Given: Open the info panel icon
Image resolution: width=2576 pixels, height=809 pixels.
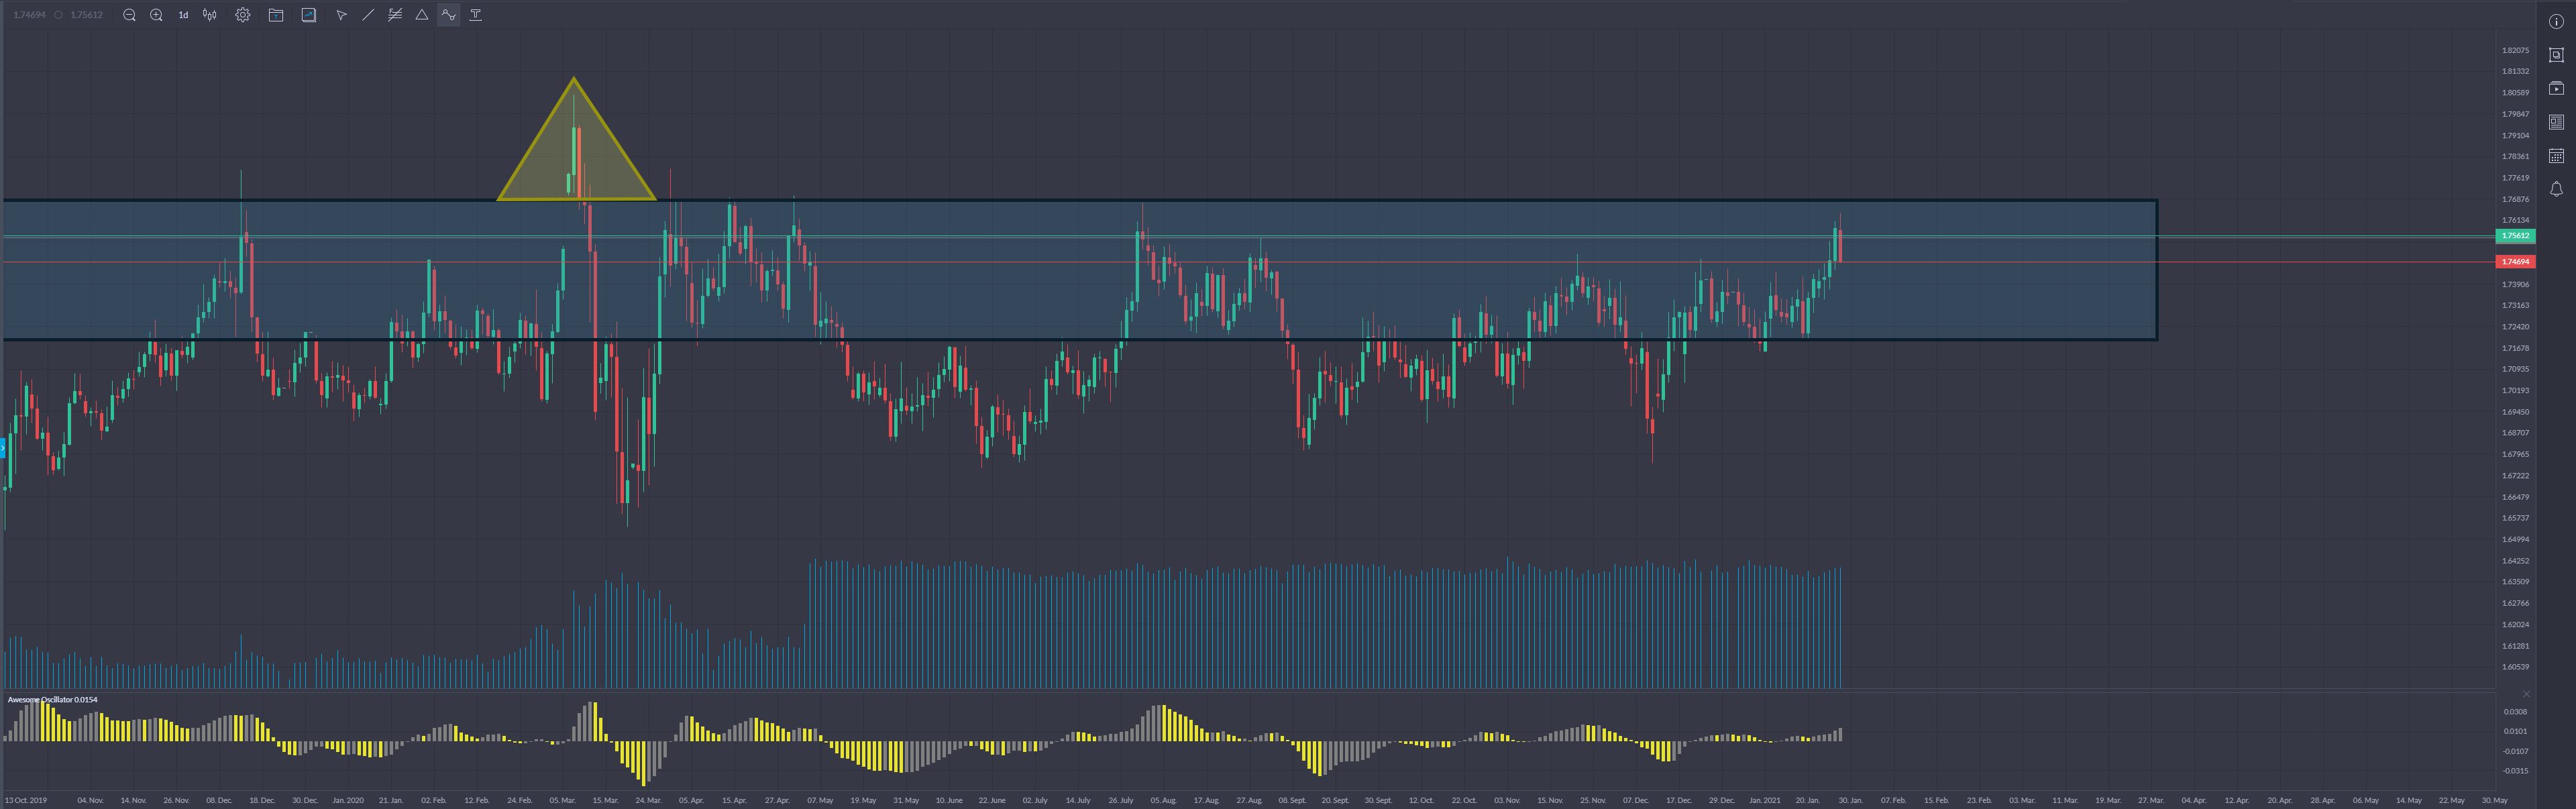Looking at the screenshot, I should click(2556, 22).
